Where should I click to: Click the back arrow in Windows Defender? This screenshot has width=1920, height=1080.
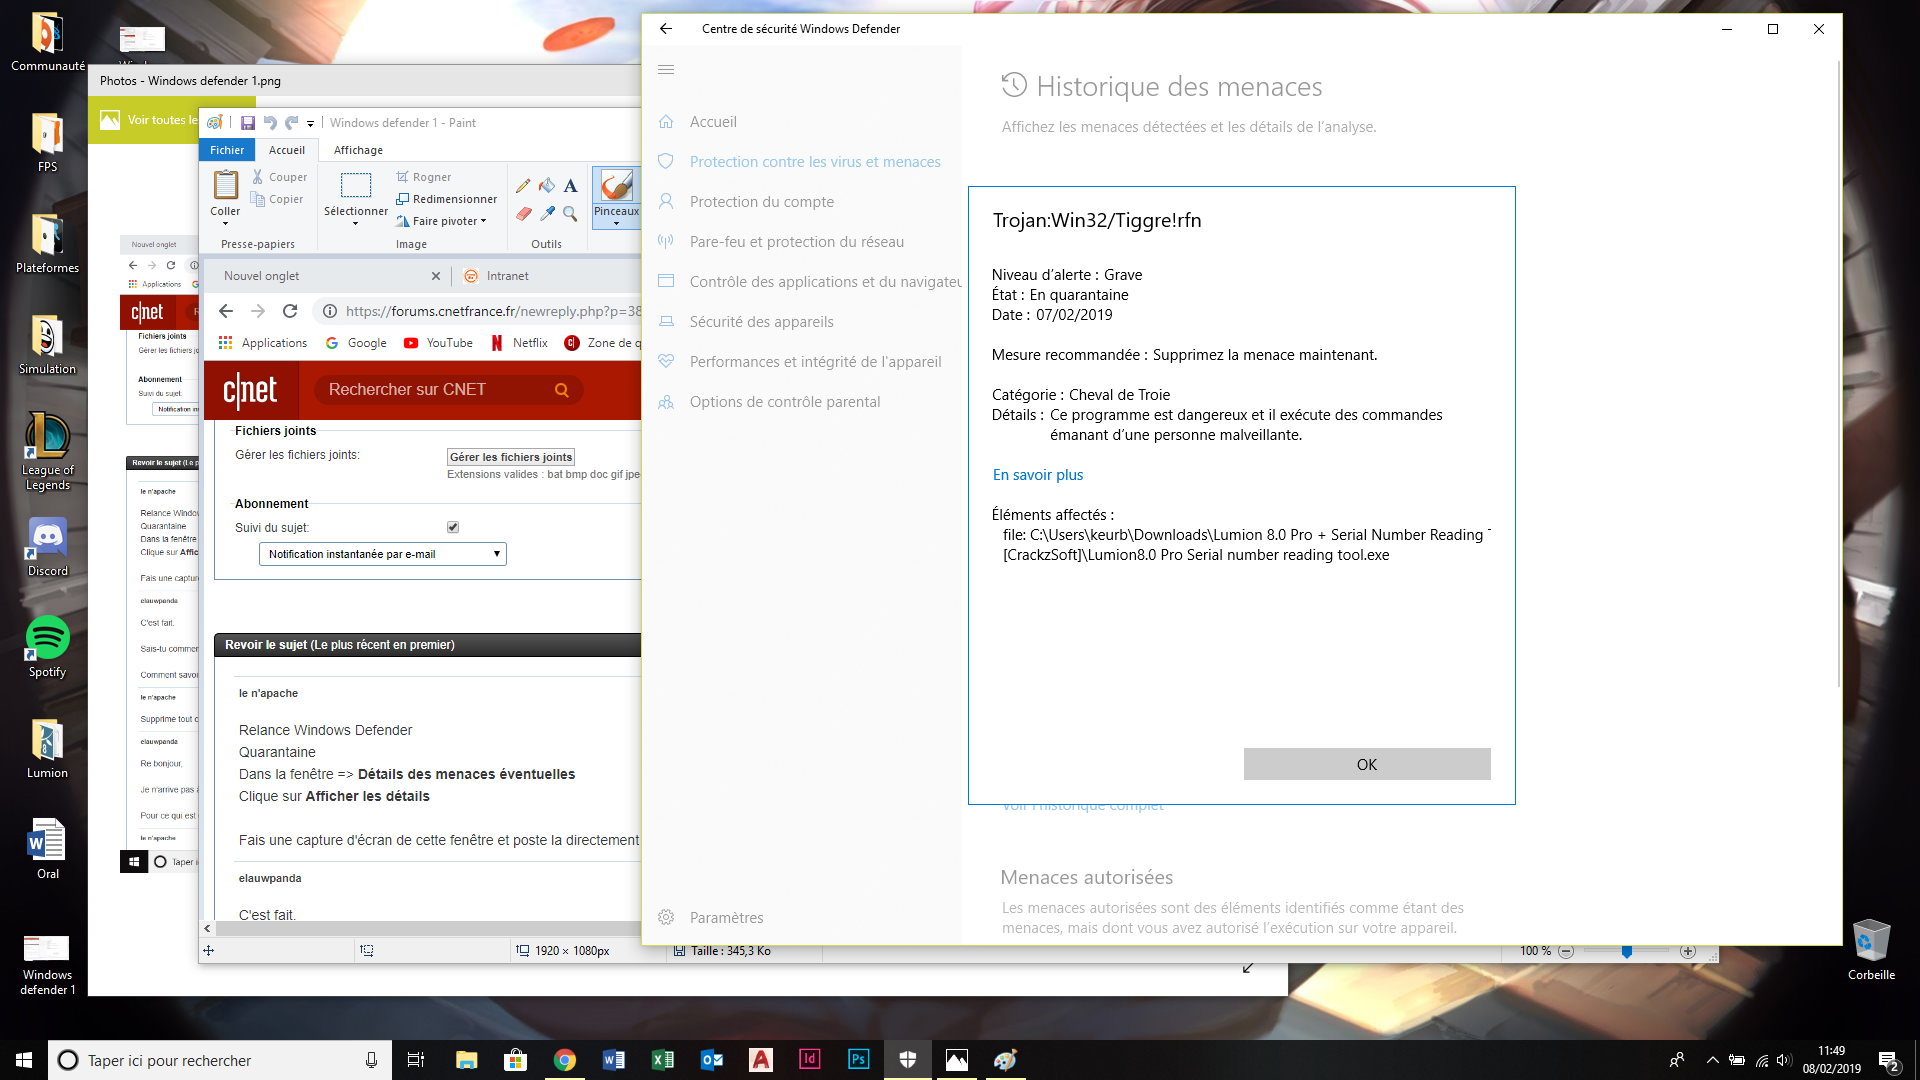pyautogui.click(x=666, y=29)
